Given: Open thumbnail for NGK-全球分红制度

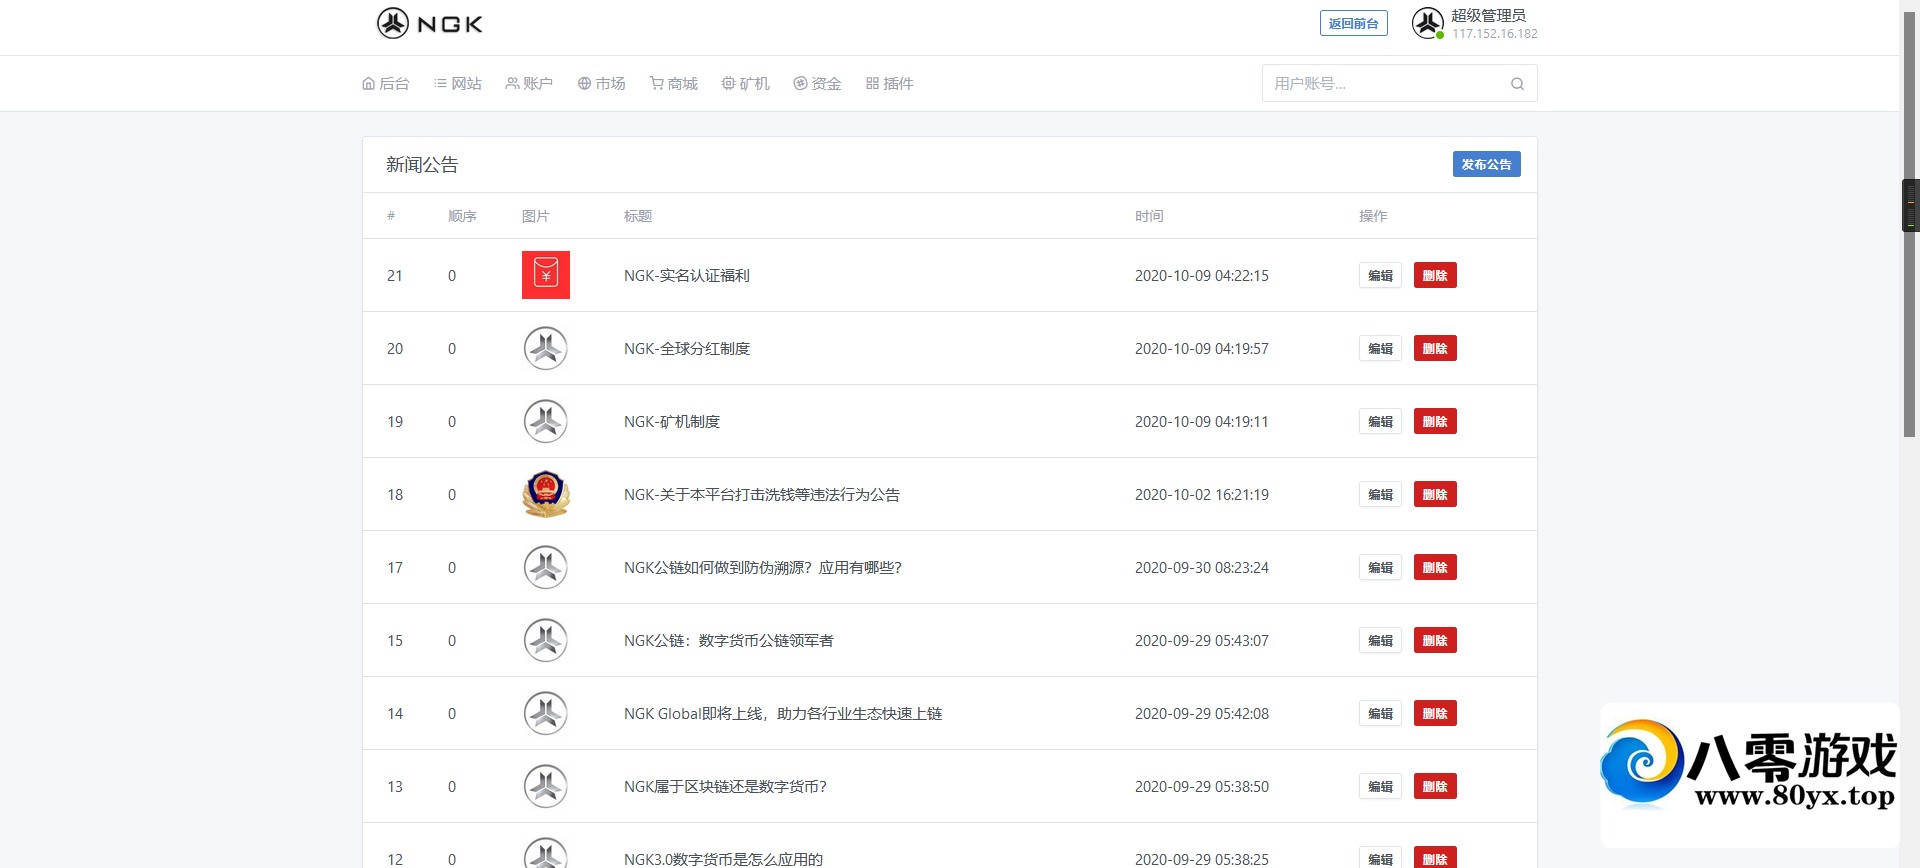Looking at the screenshot, I should click(x=546, y=348).
